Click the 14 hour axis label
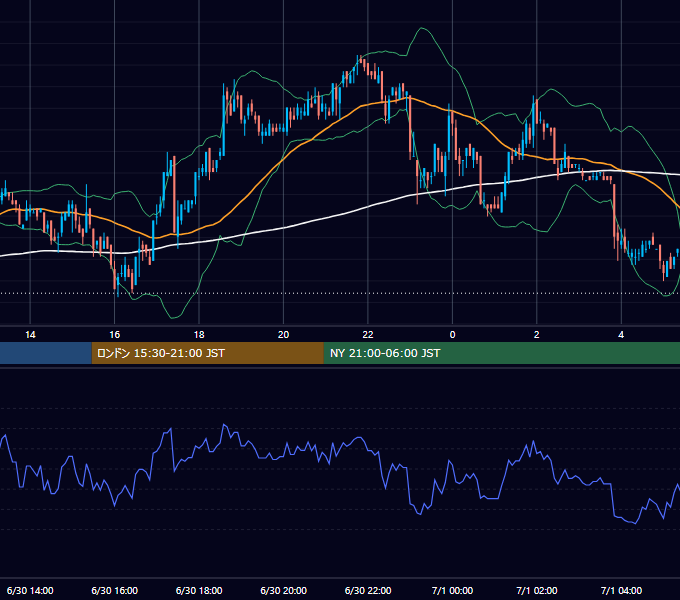Screen dimensions: 680x600 tap(30, 335)
